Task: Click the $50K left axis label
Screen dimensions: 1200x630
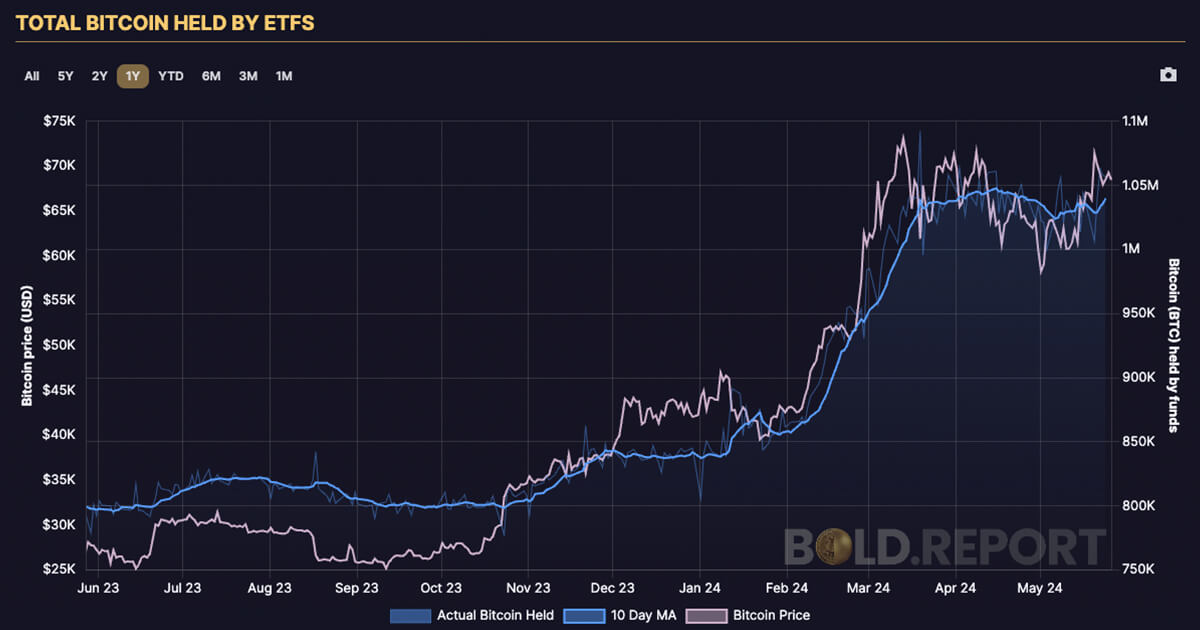Action: point(61,345)
